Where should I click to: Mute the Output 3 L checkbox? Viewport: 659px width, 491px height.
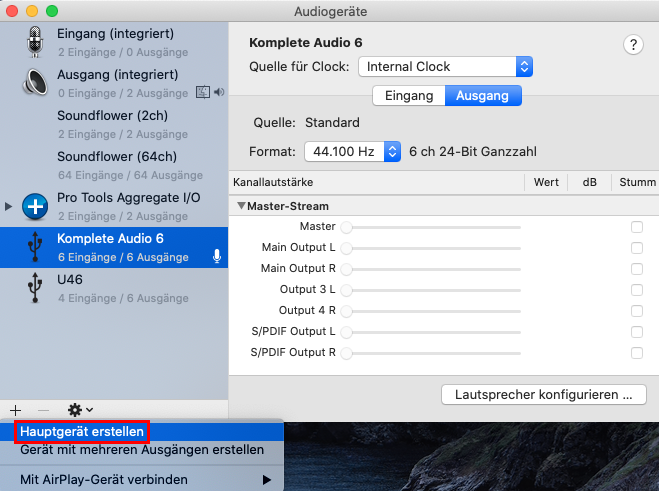[x=637, y=290]
